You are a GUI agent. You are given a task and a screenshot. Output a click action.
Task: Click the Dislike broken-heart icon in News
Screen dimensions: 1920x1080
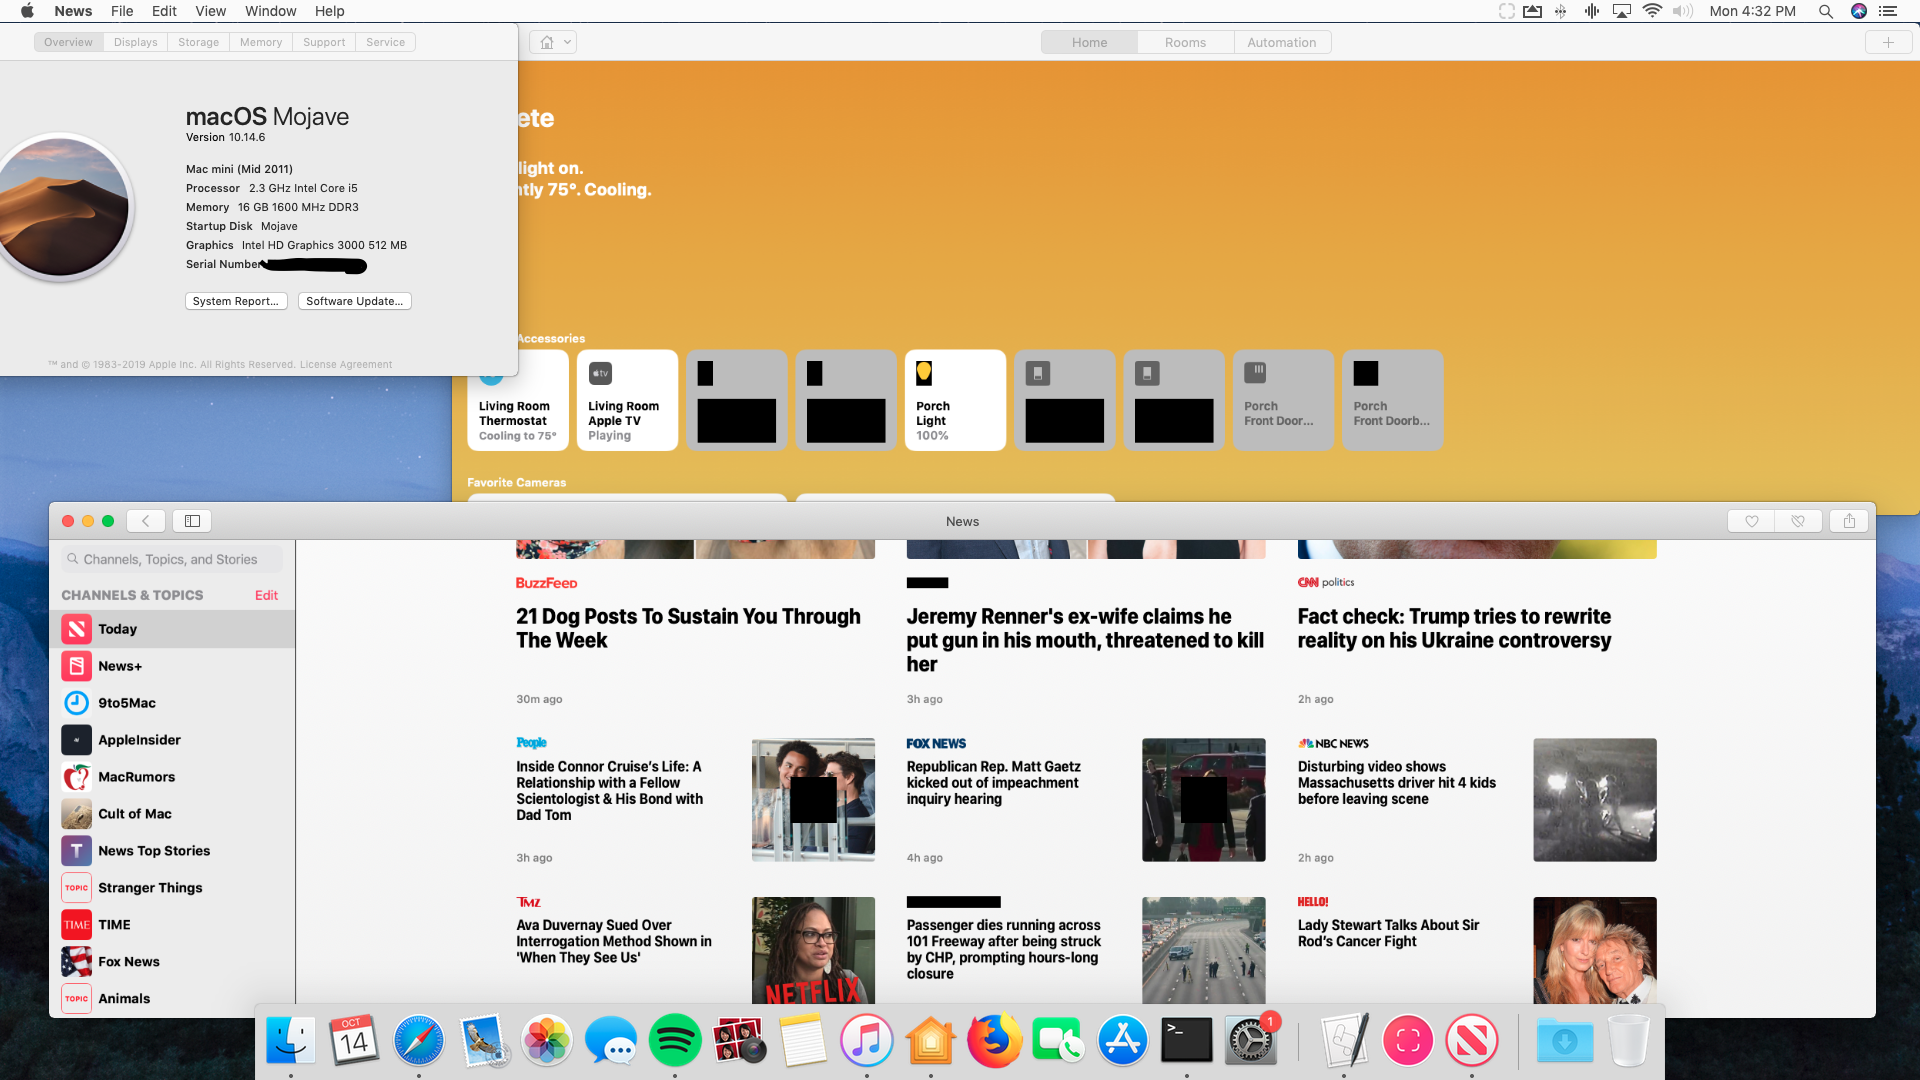[x=1798, y=521]
